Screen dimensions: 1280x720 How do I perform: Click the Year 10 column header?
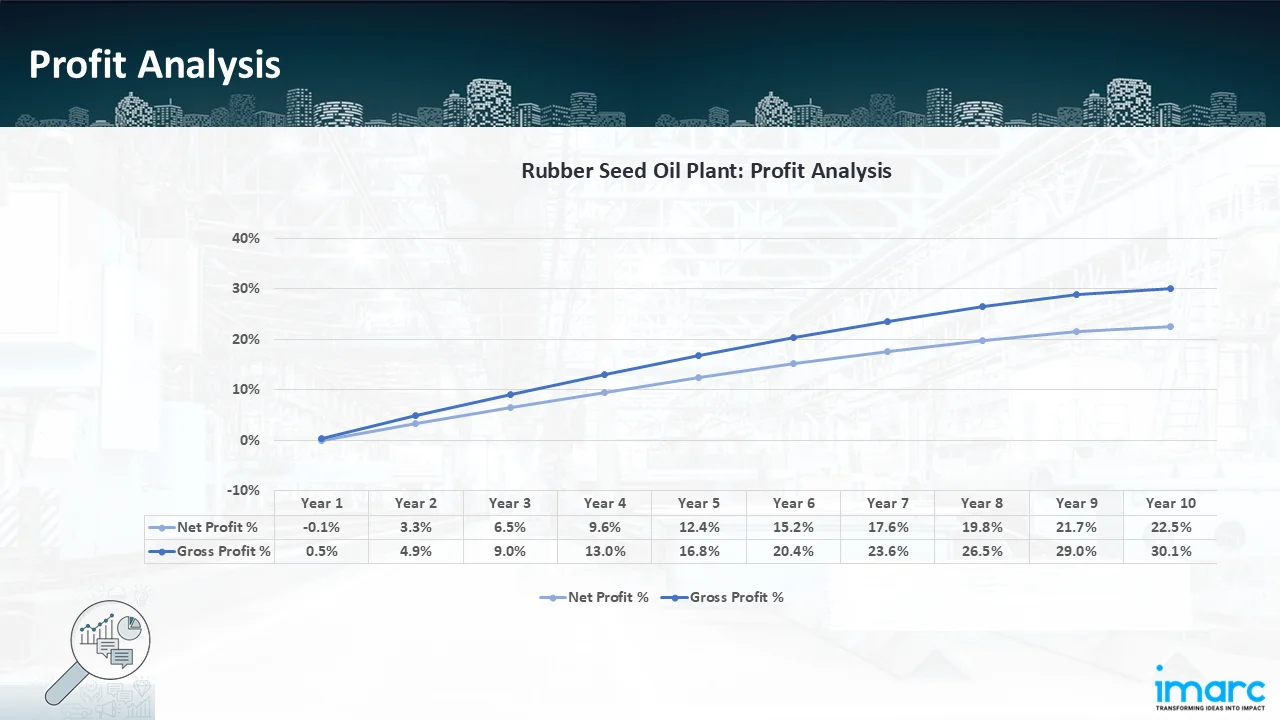1170,503
